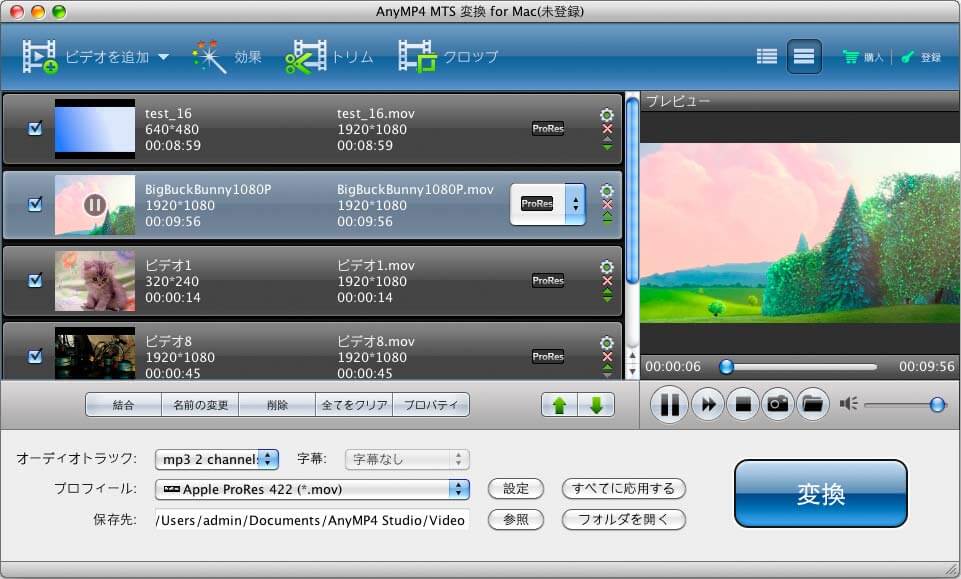Open the profile Apple ProRes 422 dropdown
961x579 pixels.
(312, 489)
